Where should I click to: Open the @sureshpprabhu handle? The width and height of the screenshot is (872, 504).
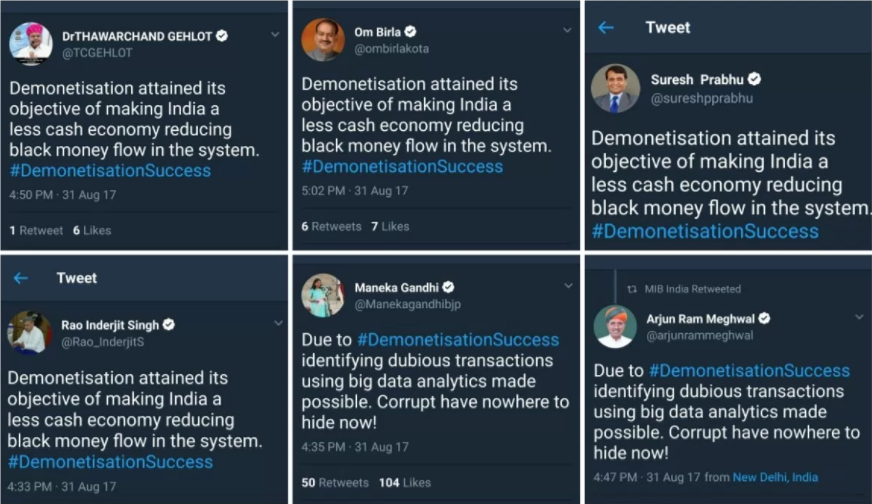702,98
